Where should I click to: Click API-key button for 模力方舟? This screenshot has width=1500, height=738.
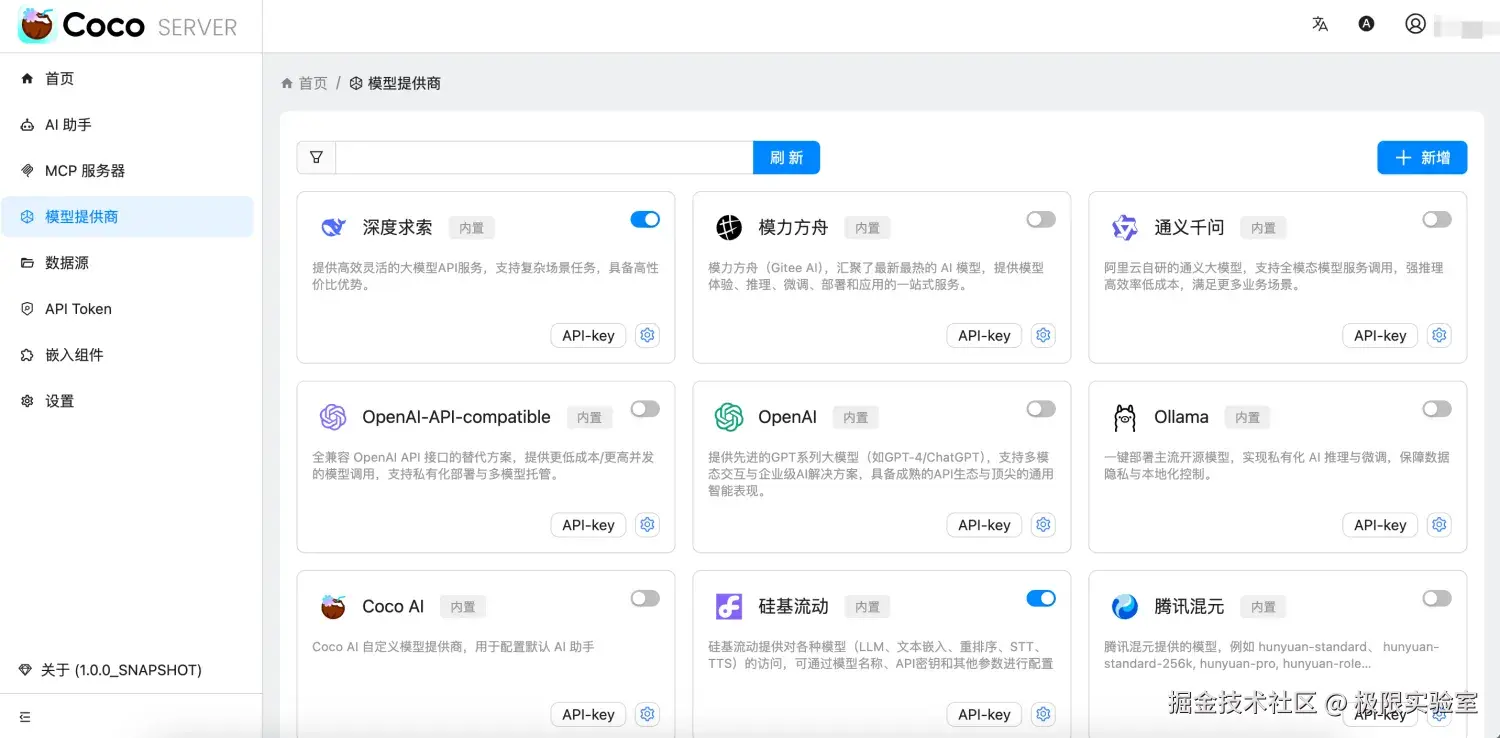pos(984,335)
